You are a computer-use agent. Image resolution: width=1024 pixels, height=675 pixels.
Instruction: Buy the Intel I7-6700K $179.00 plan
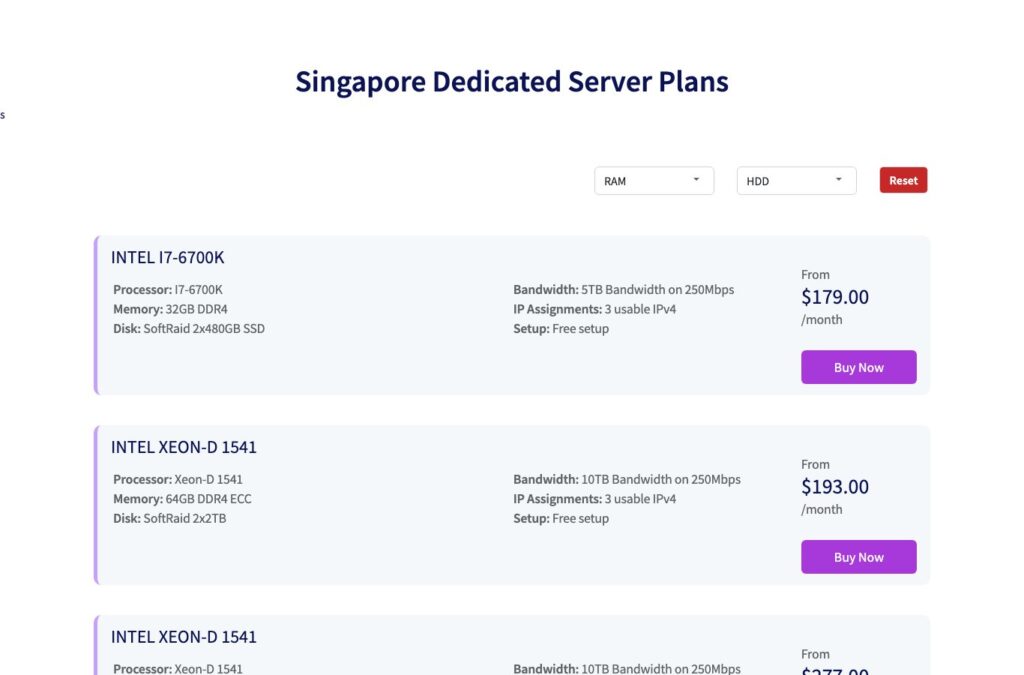[x=859, y=367]
